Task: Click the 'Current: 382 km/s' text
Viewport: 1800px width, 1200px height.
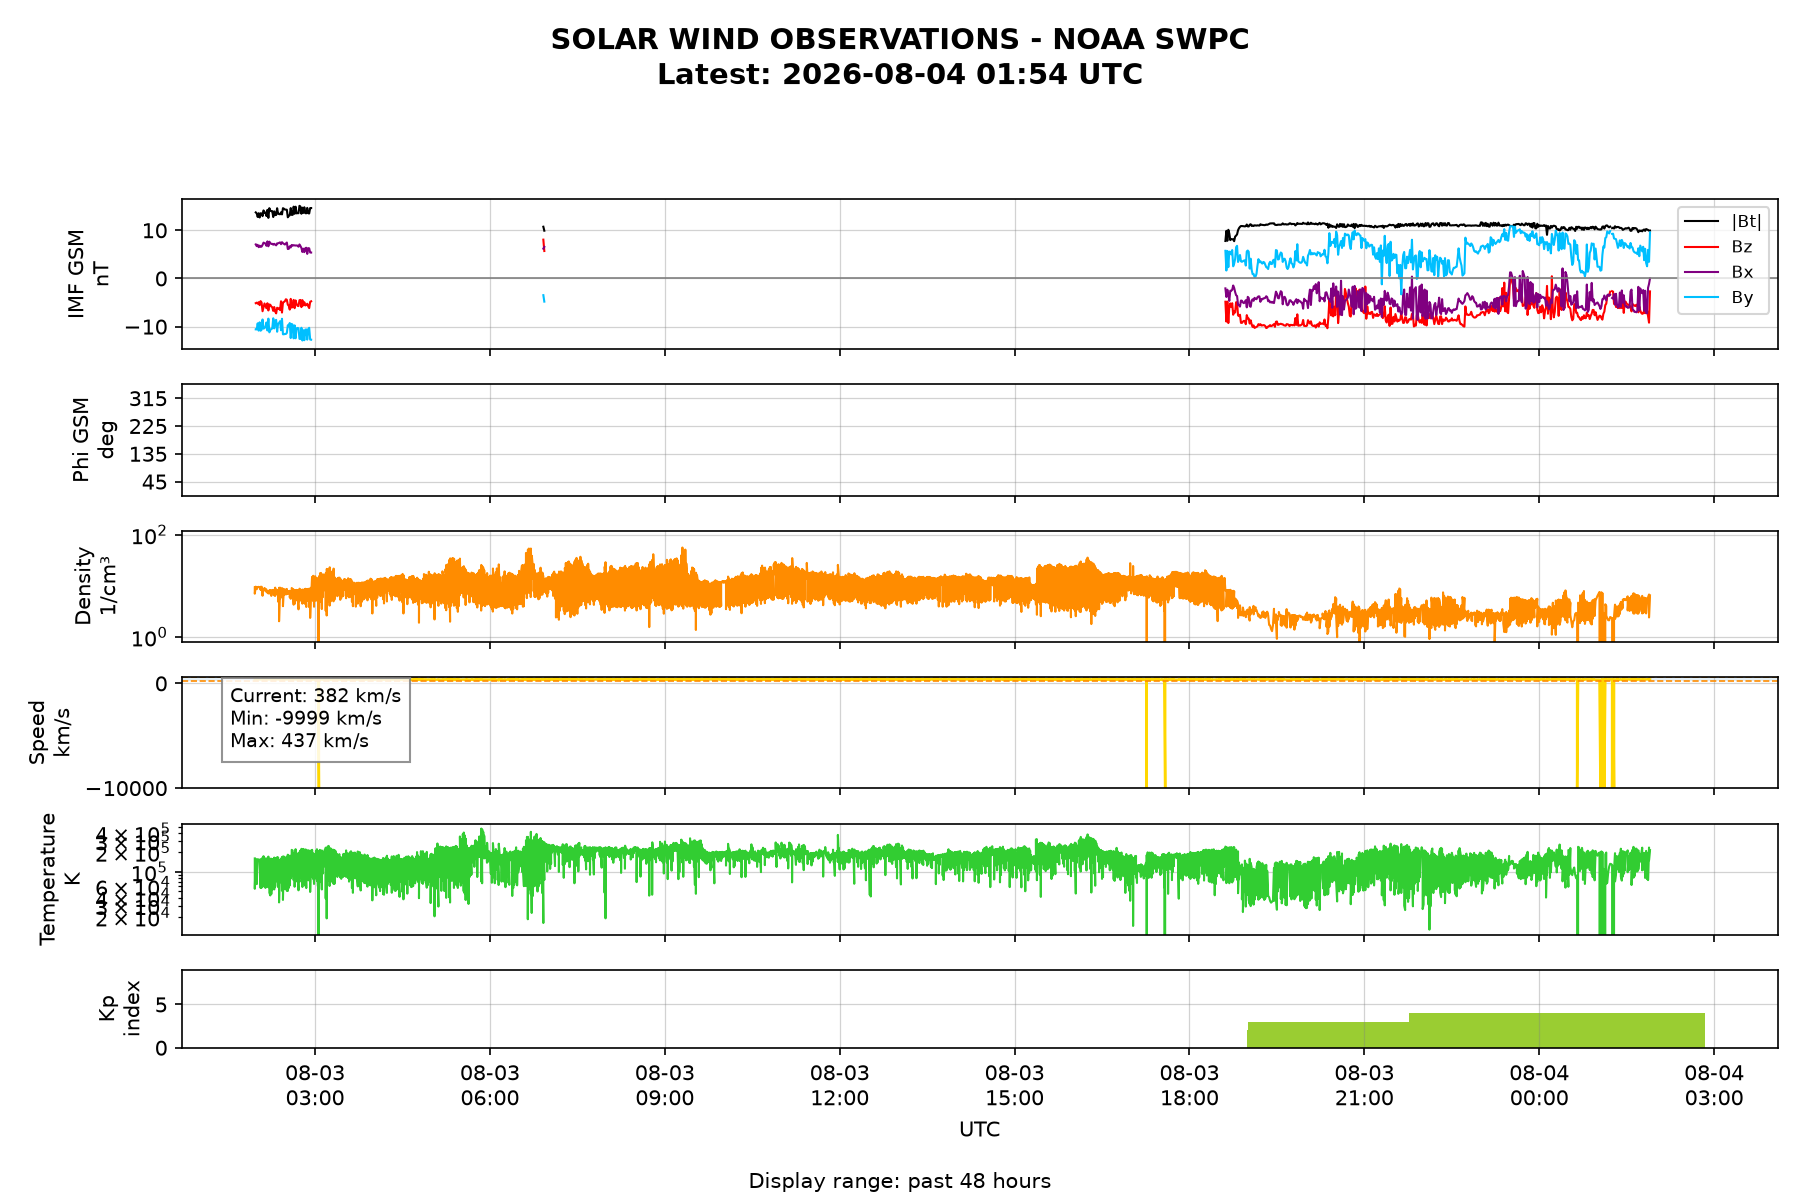Action: click(315, 696)
